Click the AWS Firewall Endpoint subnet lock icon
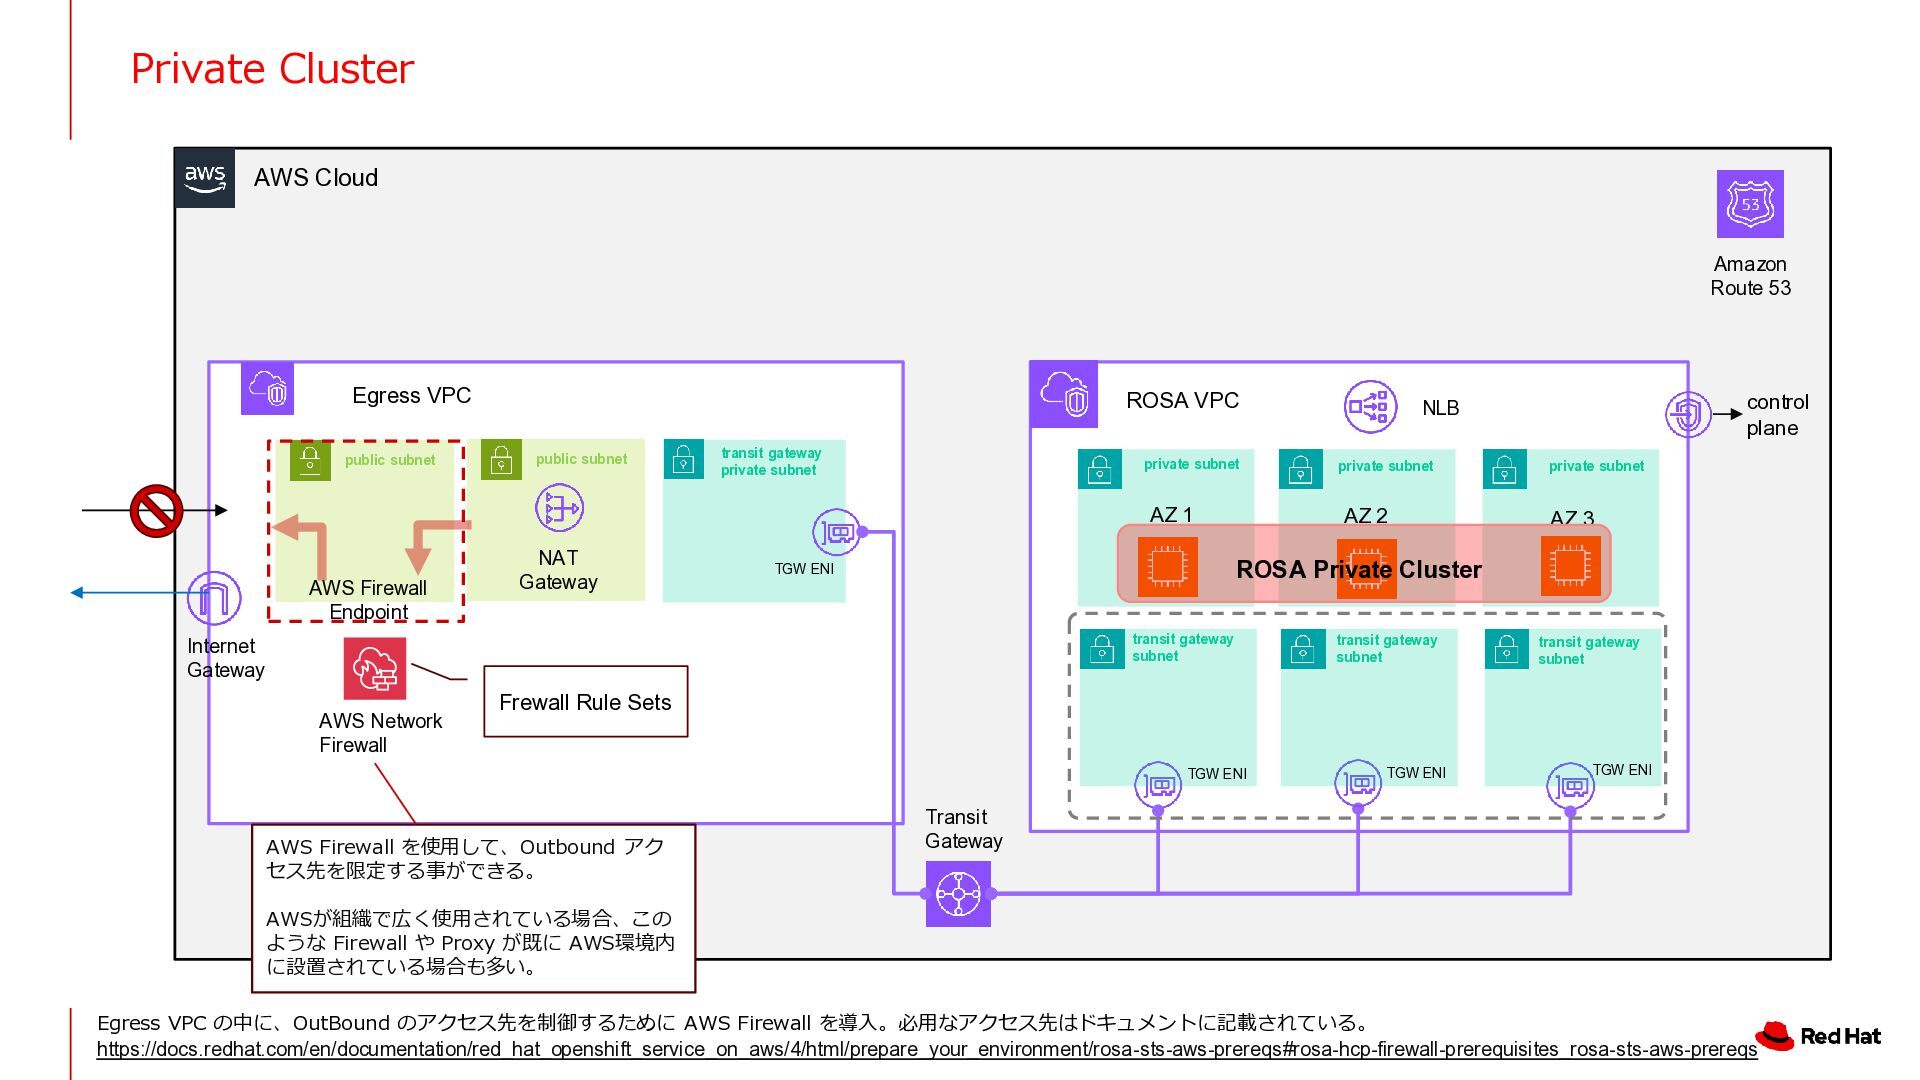Image resolution: width=1920 pixels, height=1080 pixels. (310, 461)
